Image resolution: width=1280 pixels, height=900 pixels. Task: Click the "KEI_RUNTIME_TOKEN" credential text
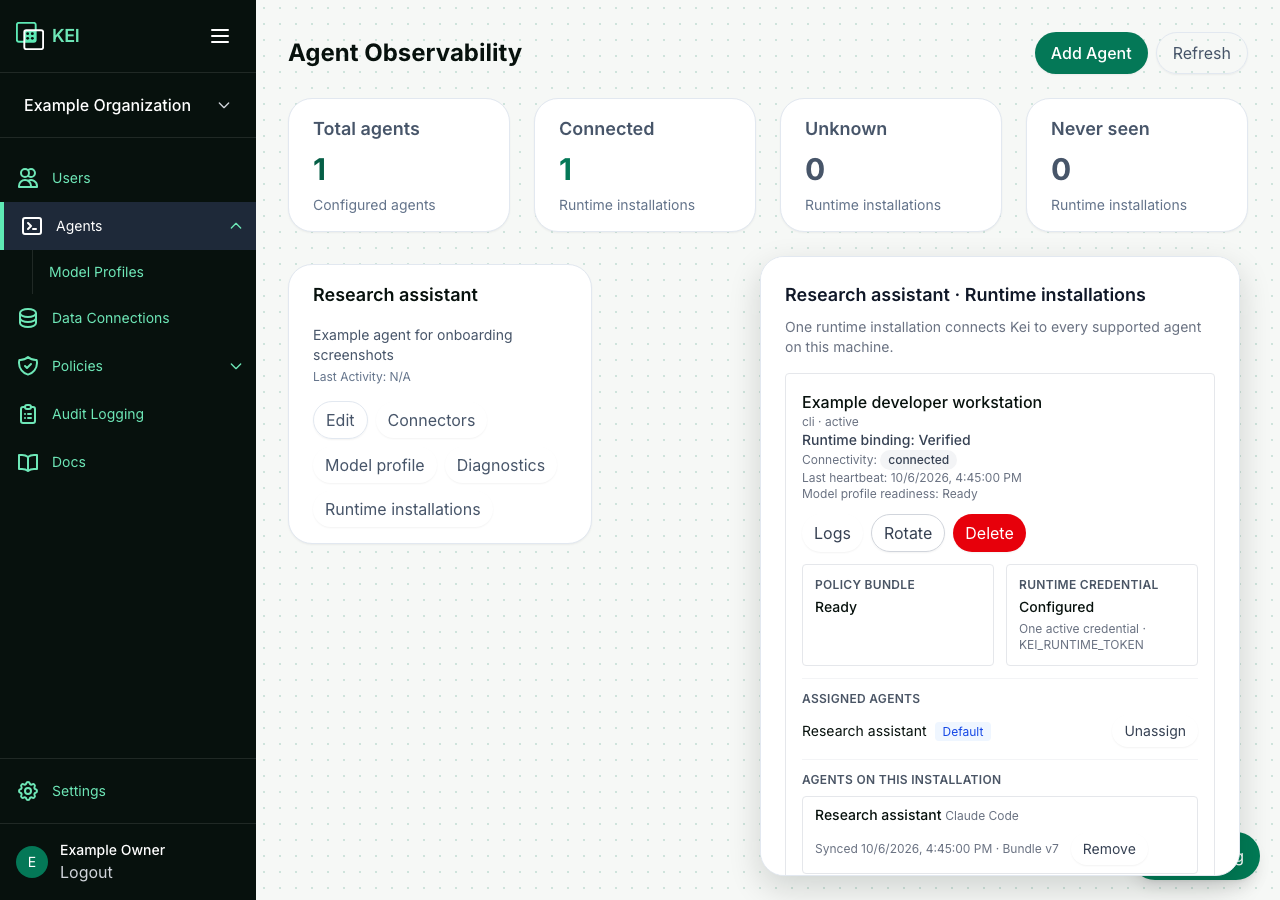(x=1081, y=645)
